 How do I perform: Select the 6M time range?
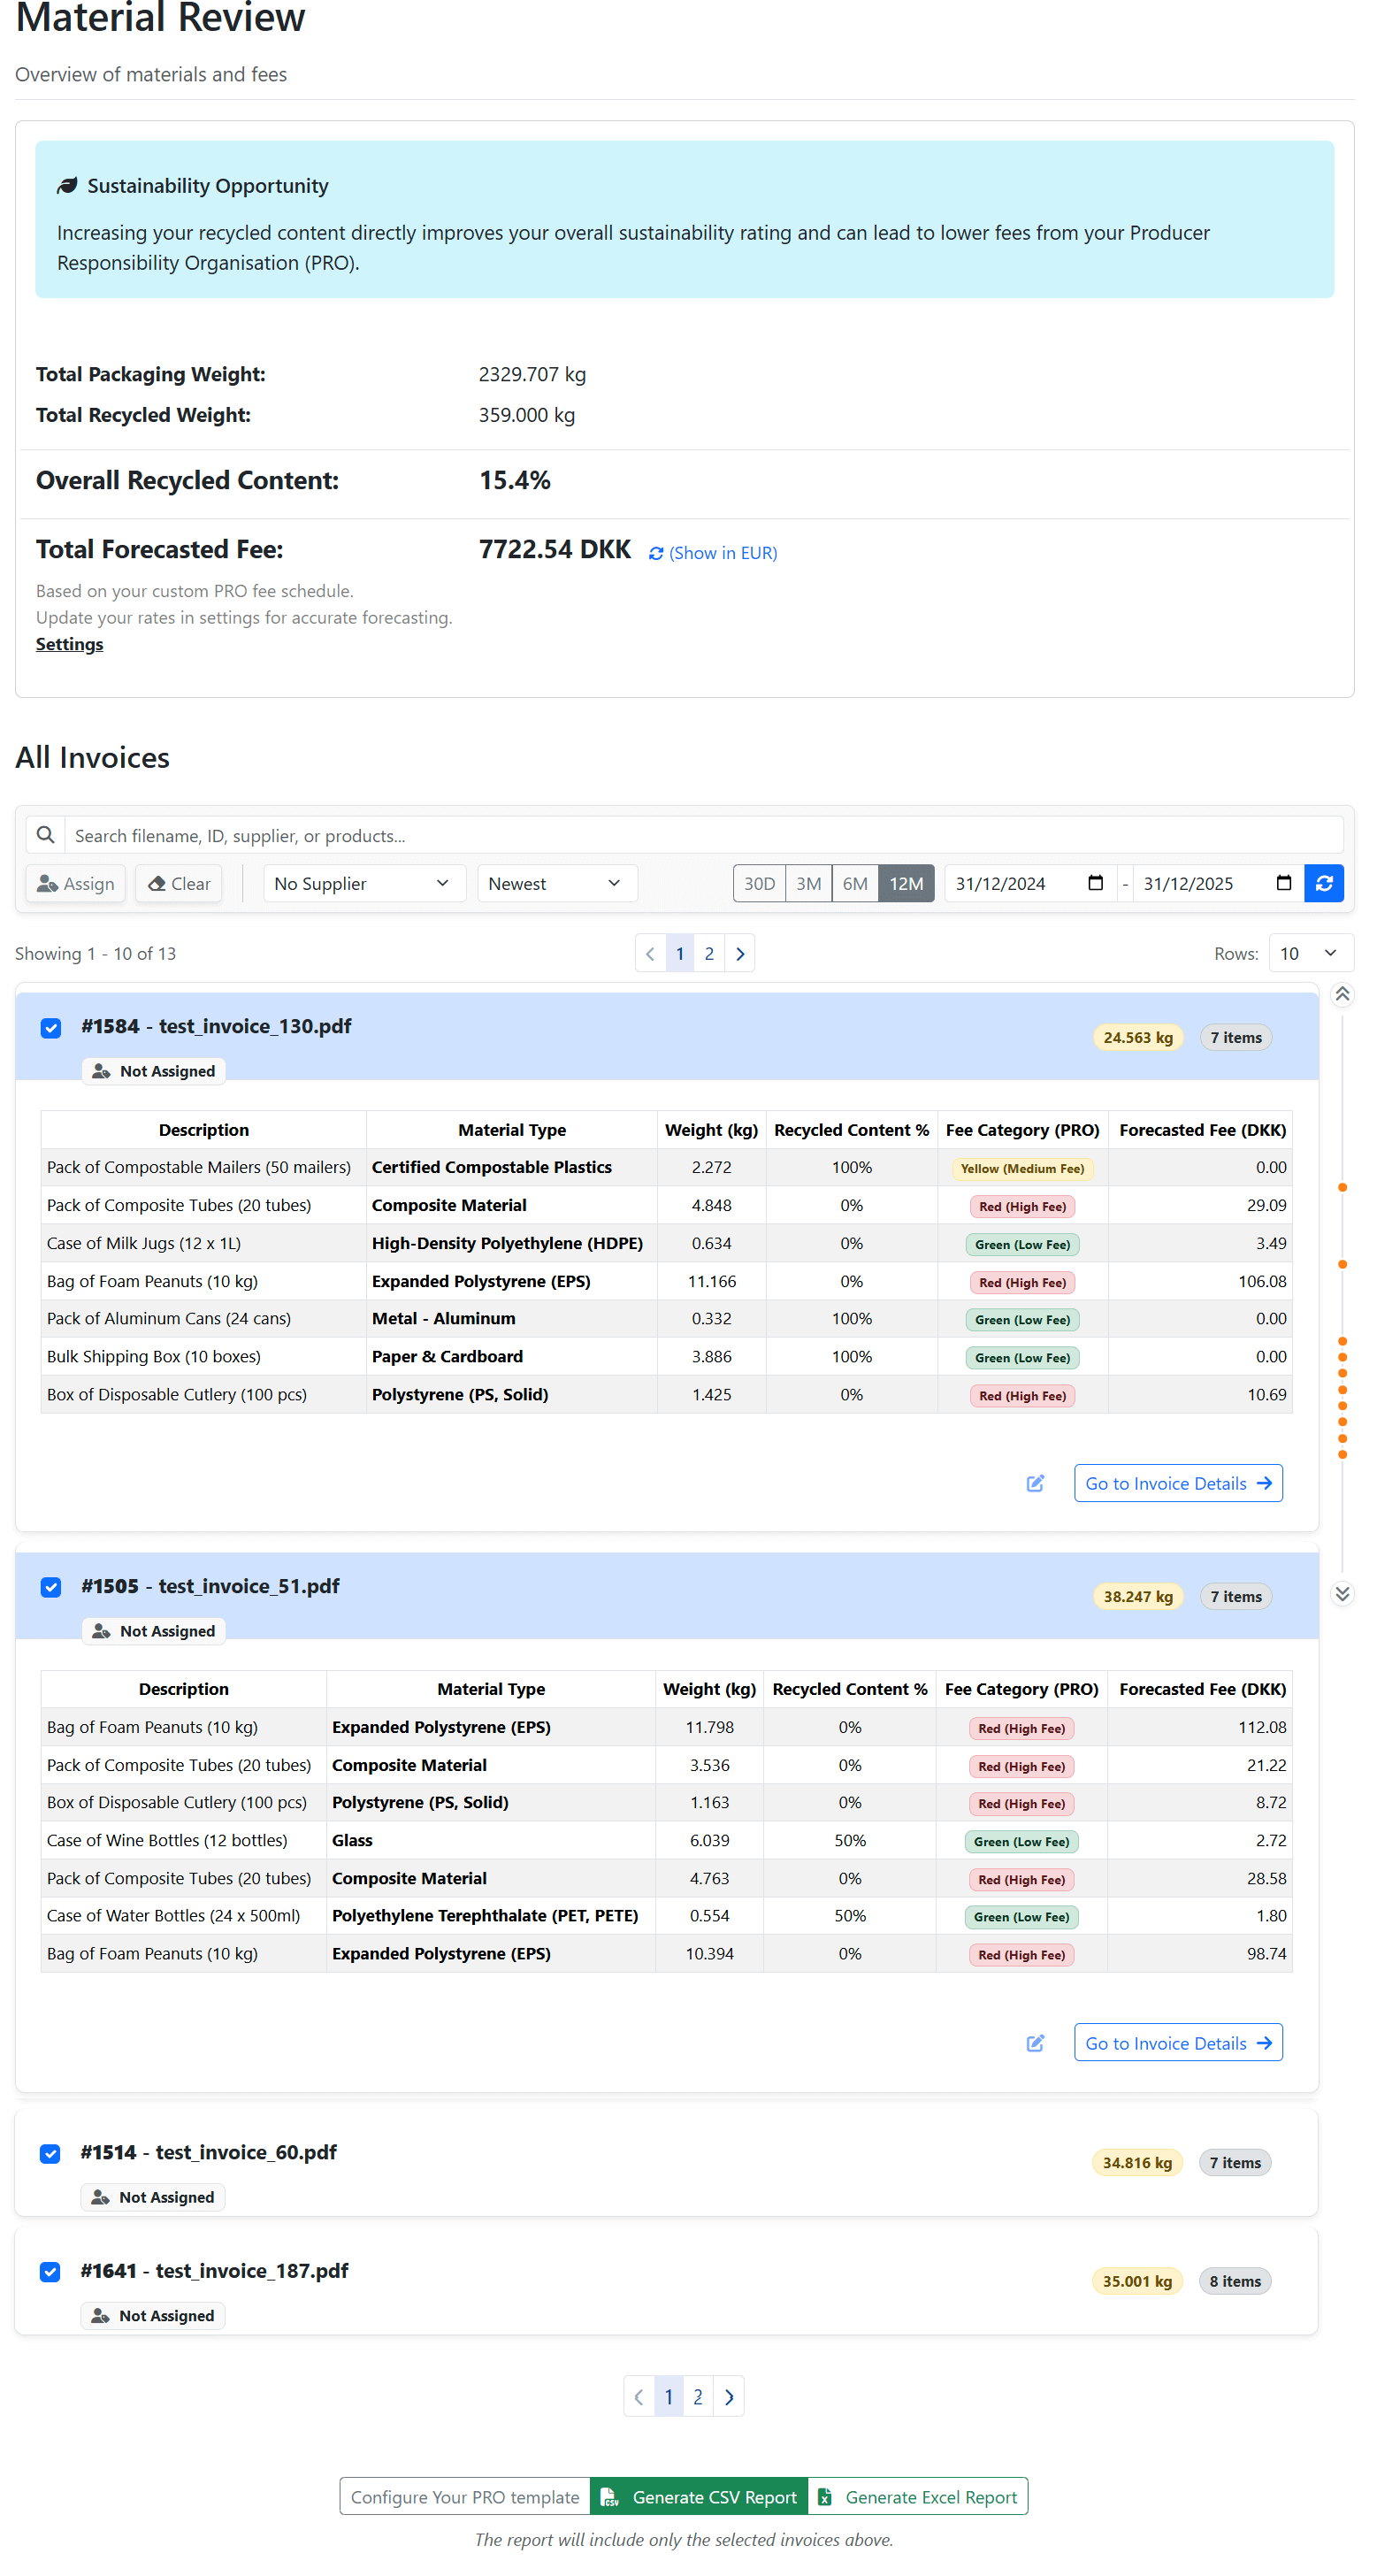coord(855,883)
